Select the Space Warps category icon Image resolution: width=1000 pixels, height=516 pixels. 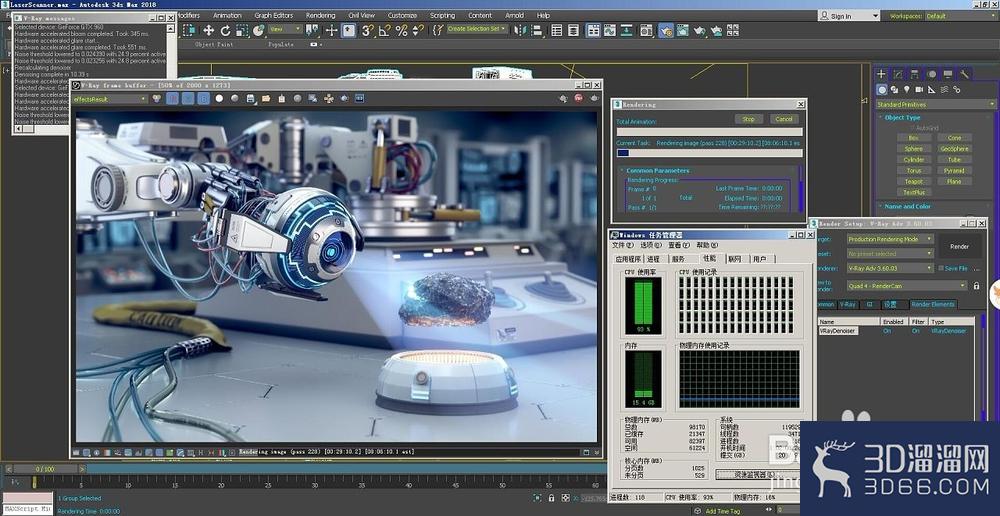(945, 90)
